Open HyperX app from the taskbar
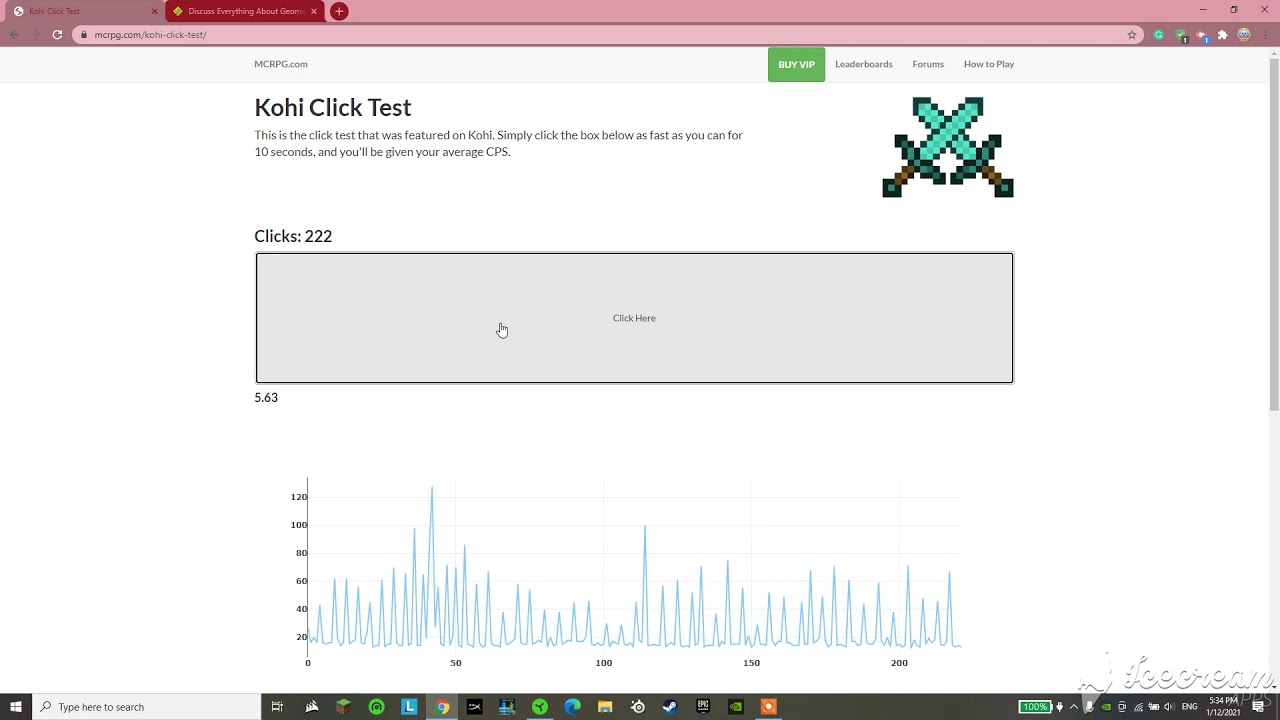This screenshot has height=720, width=1280. click(x=474, y=707)
